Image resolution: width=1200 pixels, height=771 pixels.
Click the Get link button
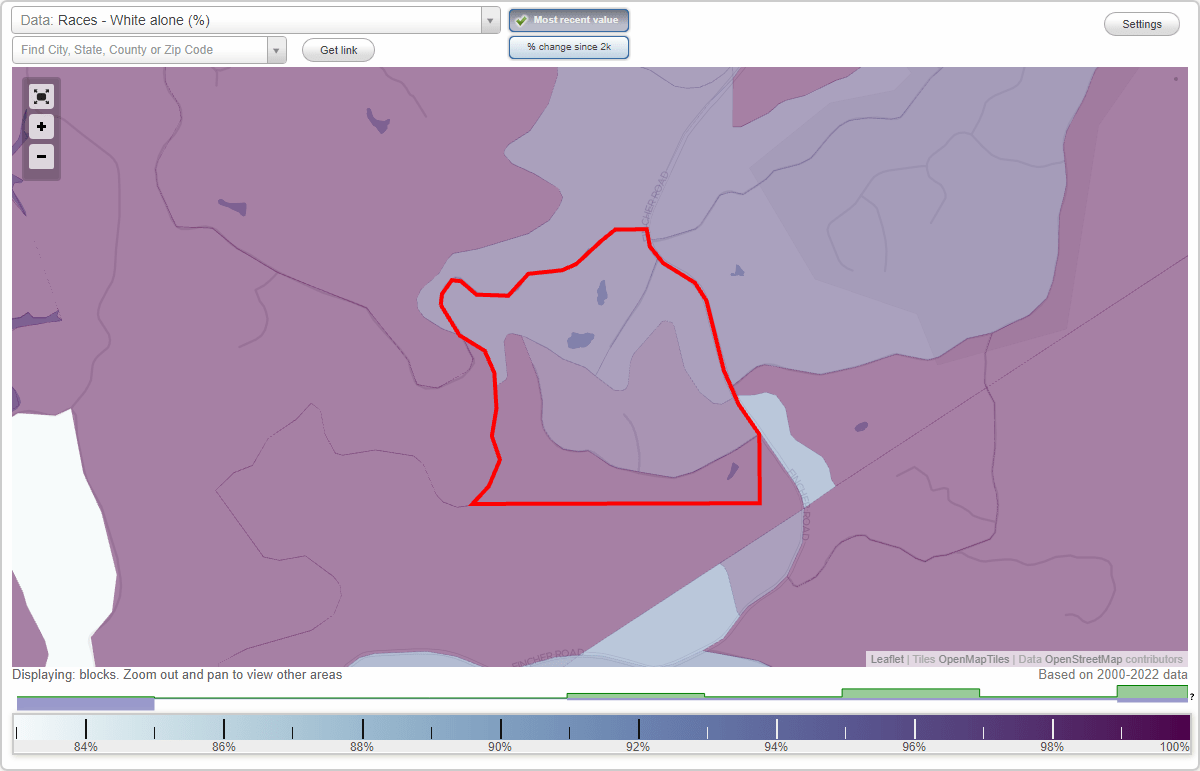338,50
